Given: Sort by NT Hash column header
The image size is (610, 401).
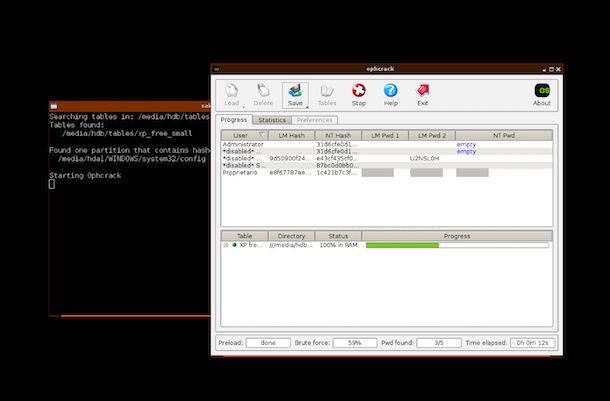Looking at the screenshot, I should [x=338, y=135].
